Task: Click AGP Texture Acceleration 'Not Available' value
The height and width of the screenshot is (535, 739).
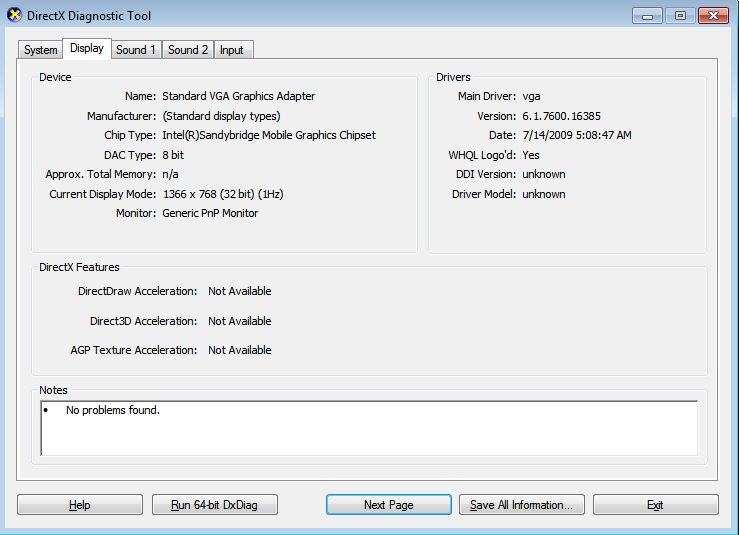Action: 240,350
